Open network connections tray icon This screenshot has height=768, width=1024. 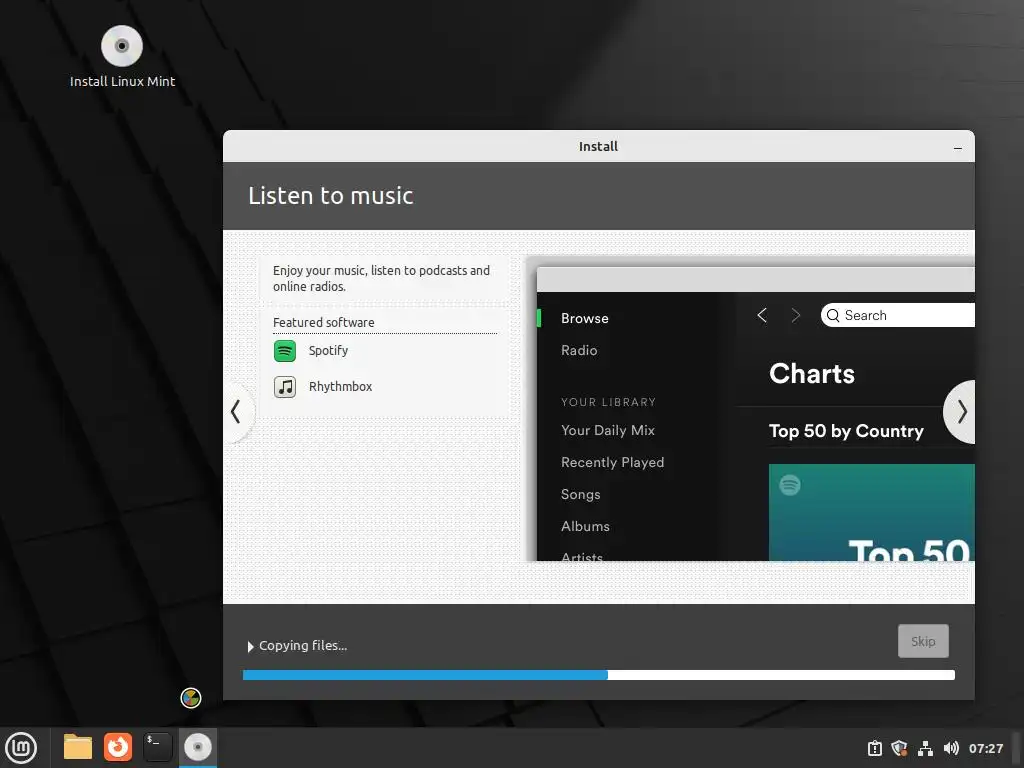pyautogui.click(x=925, y=748)
